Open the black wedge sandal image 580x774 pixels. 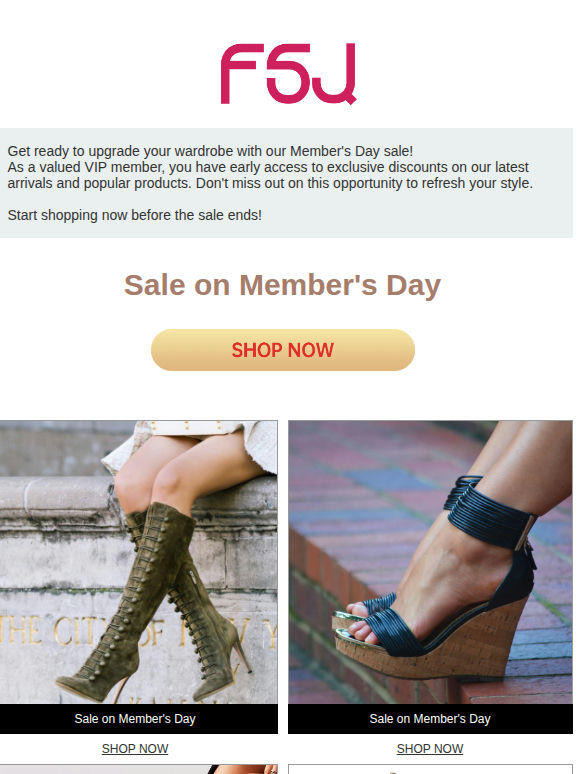click(x=430, y=562)
